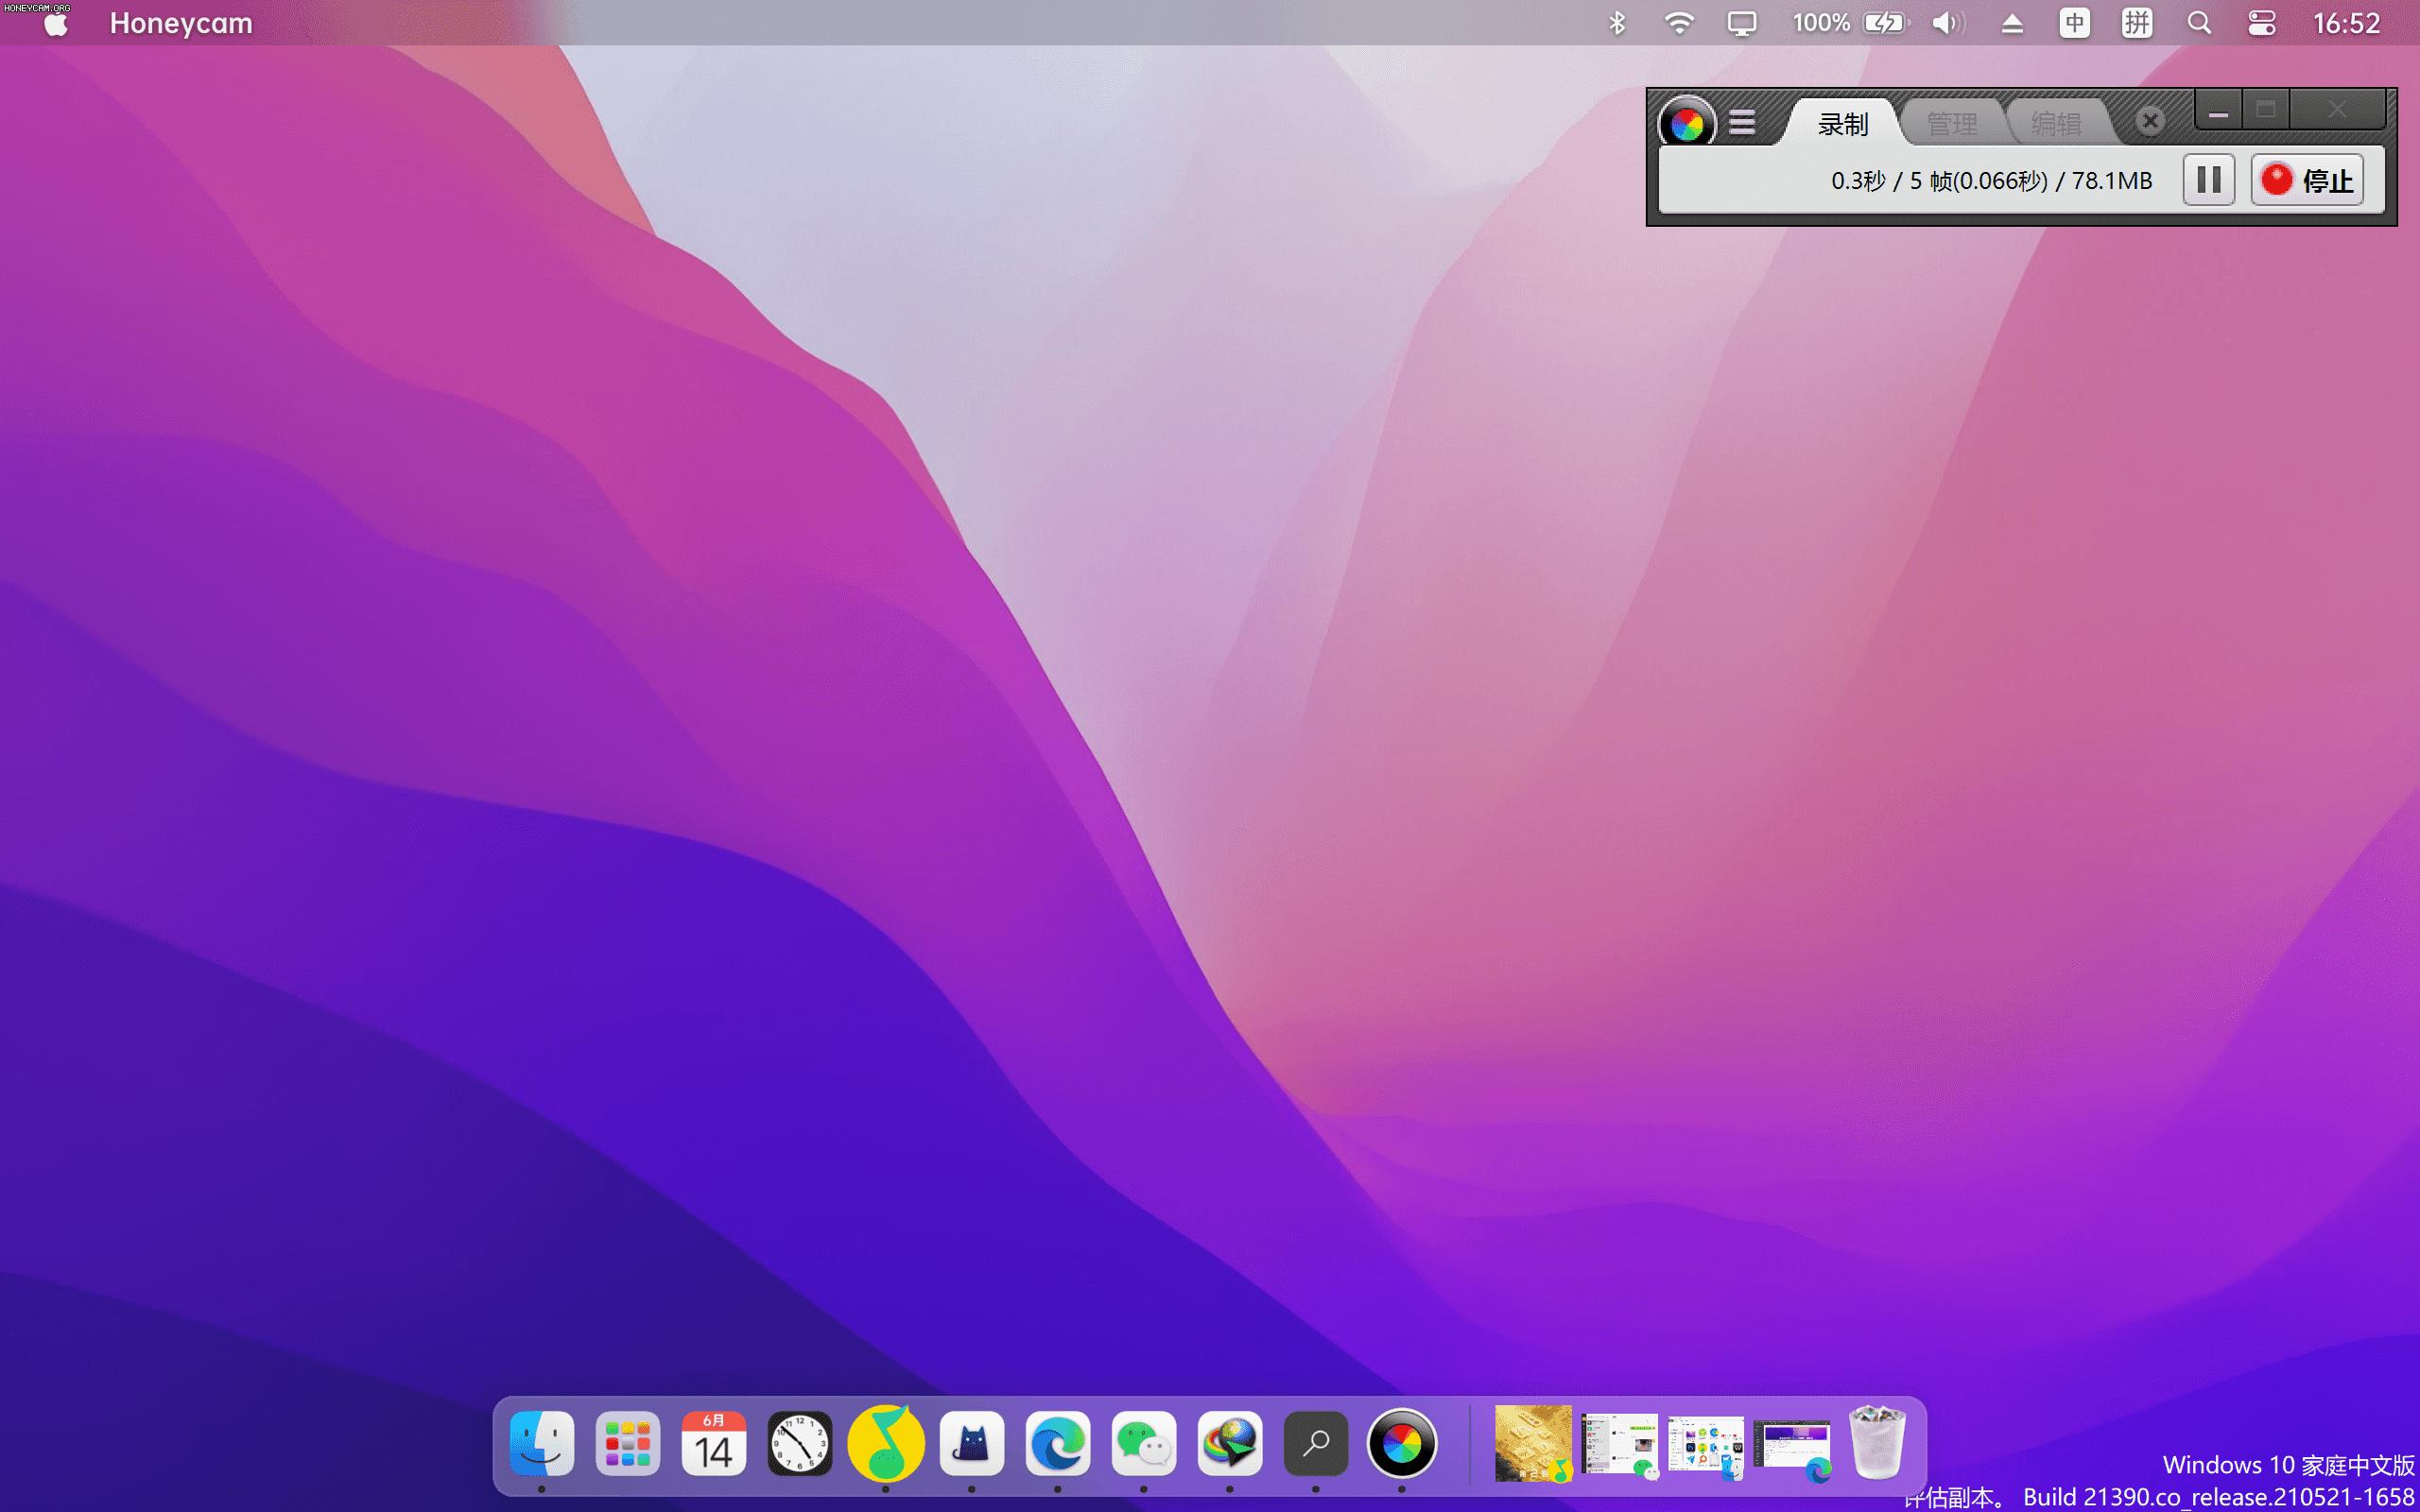Open QQ Music from the Dock
Image resolution: width=2420 pixels, height=1512 pixels.
[887, 1443]
